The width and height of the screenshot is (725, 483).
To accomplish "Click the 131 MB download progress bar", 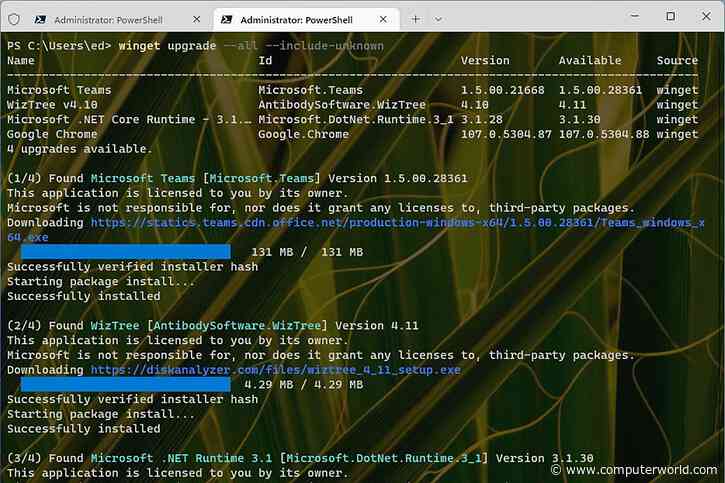I will coord(125,251).
